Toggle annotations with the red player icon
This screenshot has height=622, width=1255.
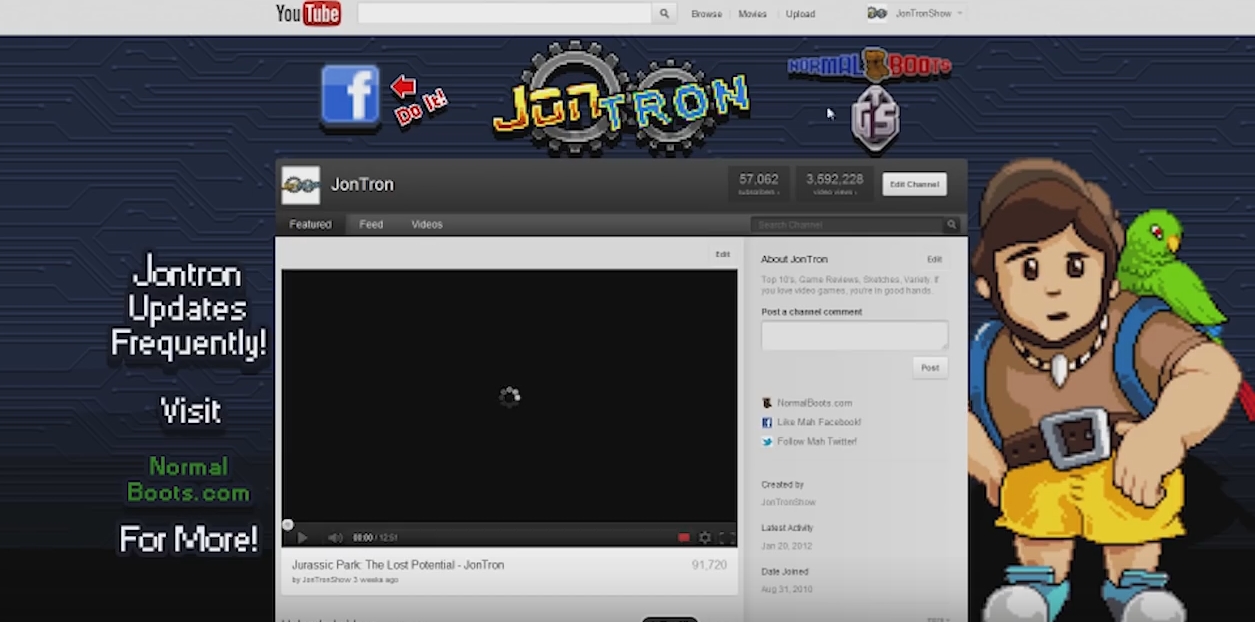pyautogui.click(x=685, y=537)
